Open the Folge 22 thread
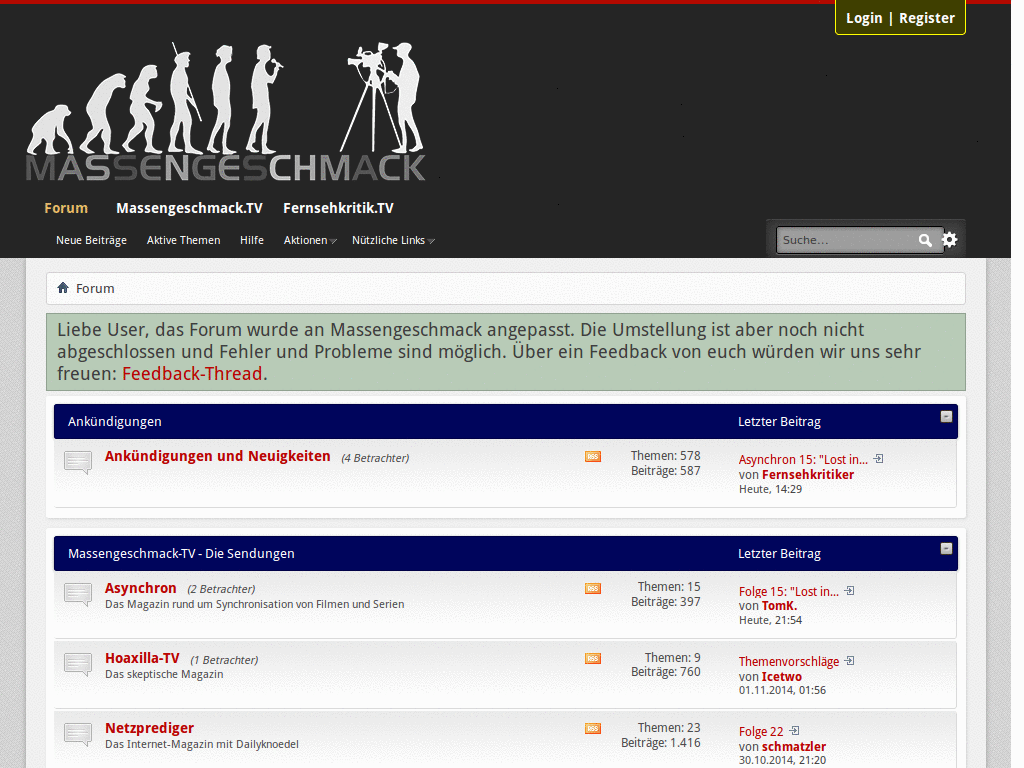1024x768 pixels. coord(761,731)
